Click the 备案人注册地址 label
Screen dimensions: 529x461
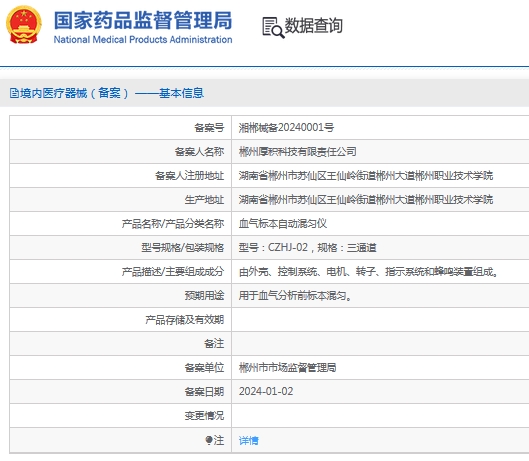pos(190,175)
